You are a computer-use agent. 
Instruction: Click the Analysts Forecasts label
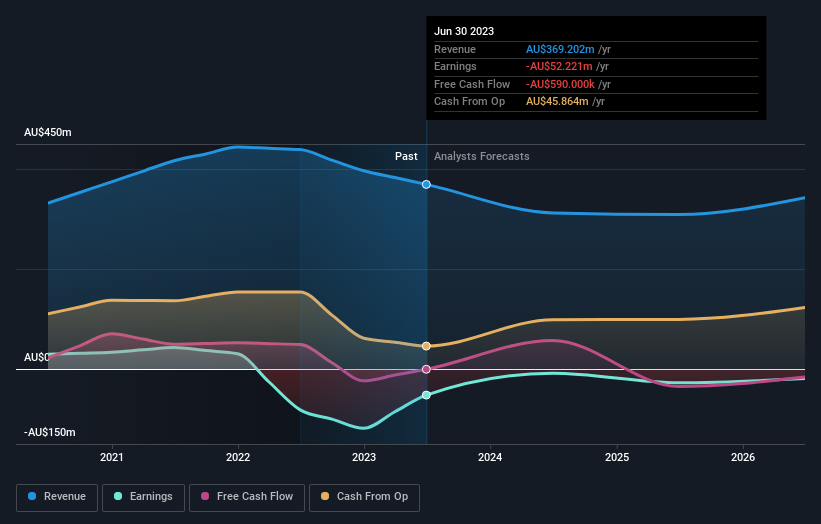(x=482, y=156)
